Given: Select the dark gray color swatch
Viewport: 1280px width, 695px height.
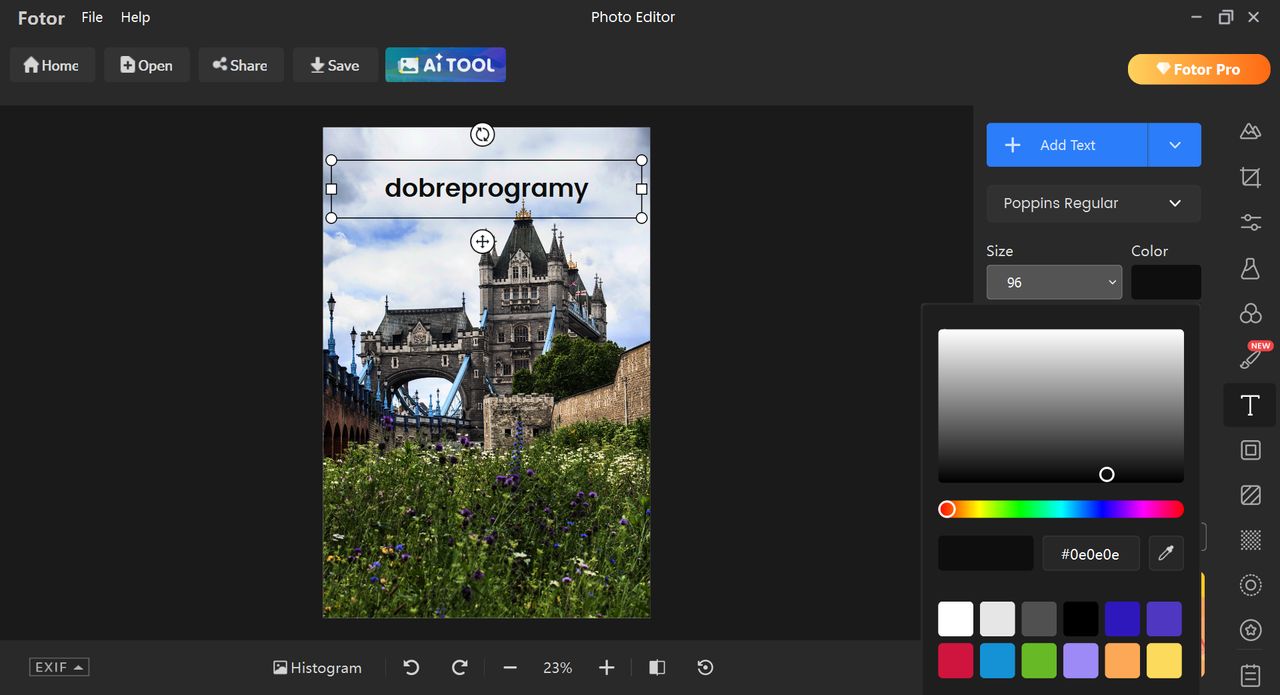Looking at the screenshot, I should coord(1039,619).
